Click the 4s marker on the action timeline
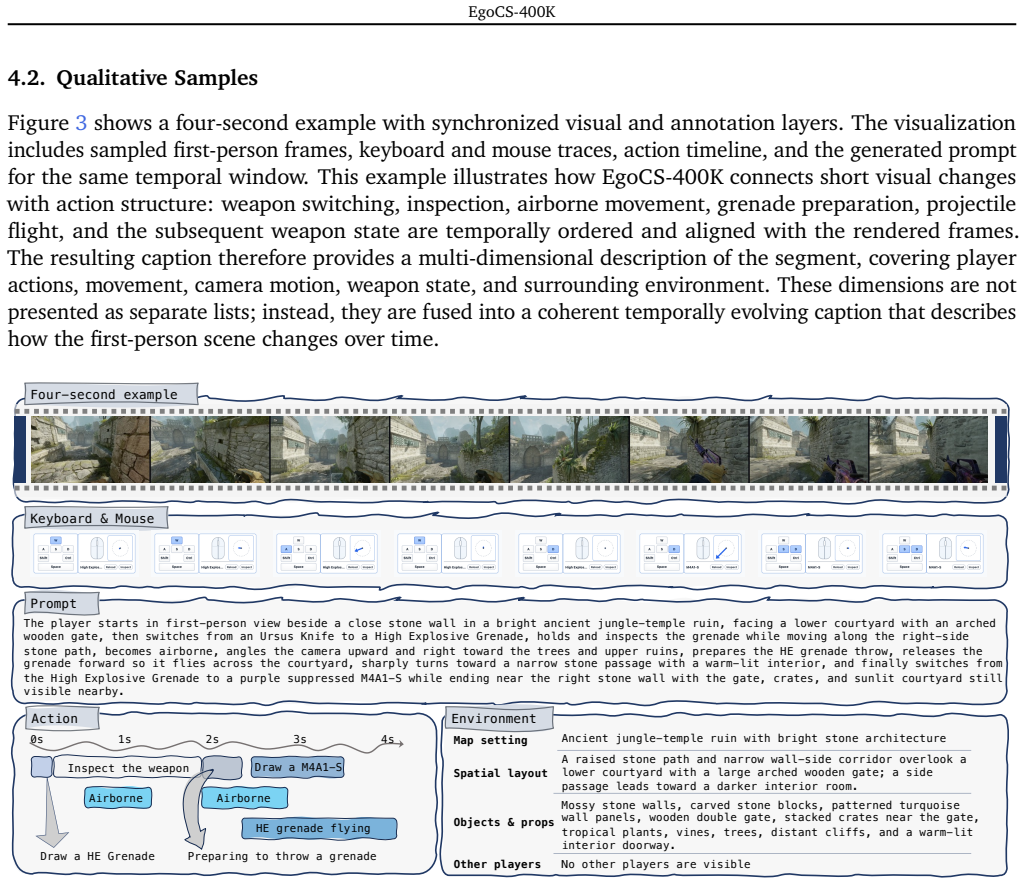The height and width of the screenshot is (884, 1025). pyautogui.click(x=388, y=739)
